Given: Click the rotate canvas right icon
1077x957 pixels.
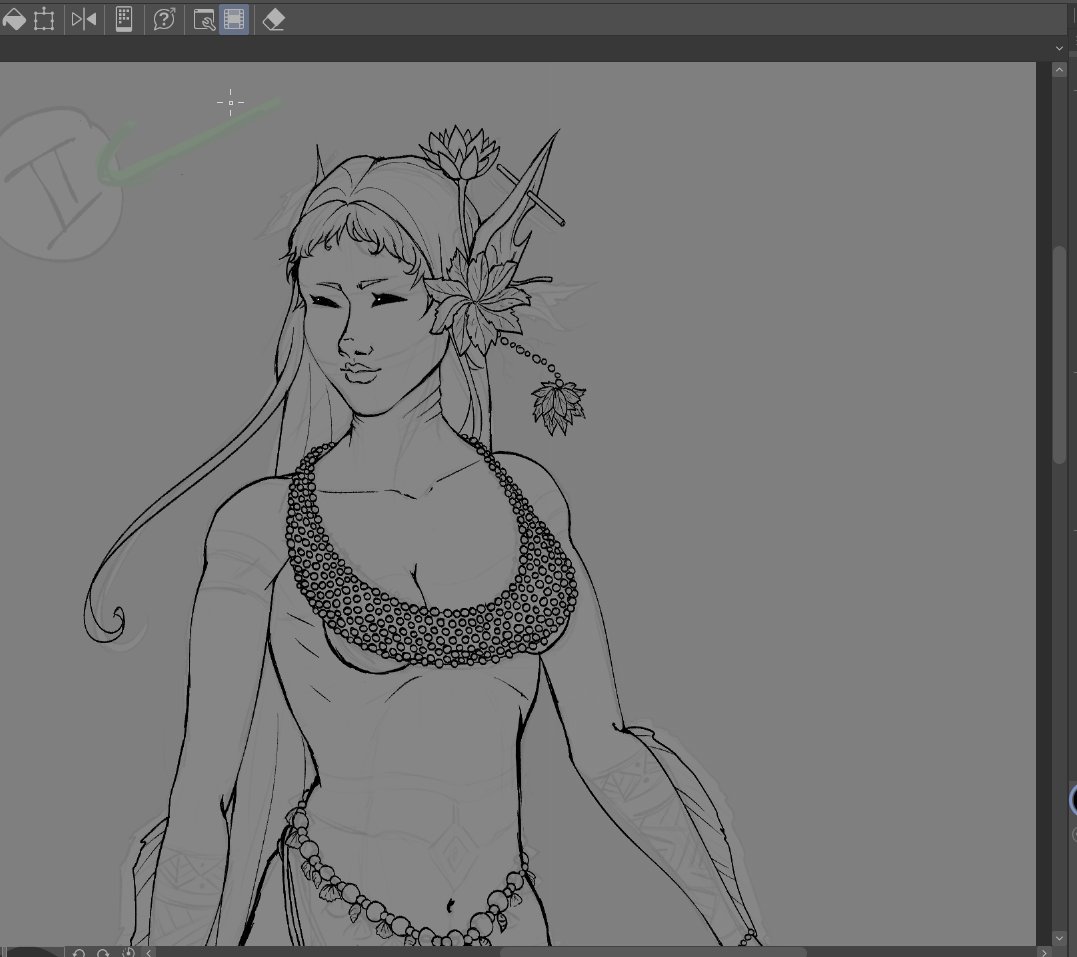Looking at the screenshot, I should click(x=103, y=952).
